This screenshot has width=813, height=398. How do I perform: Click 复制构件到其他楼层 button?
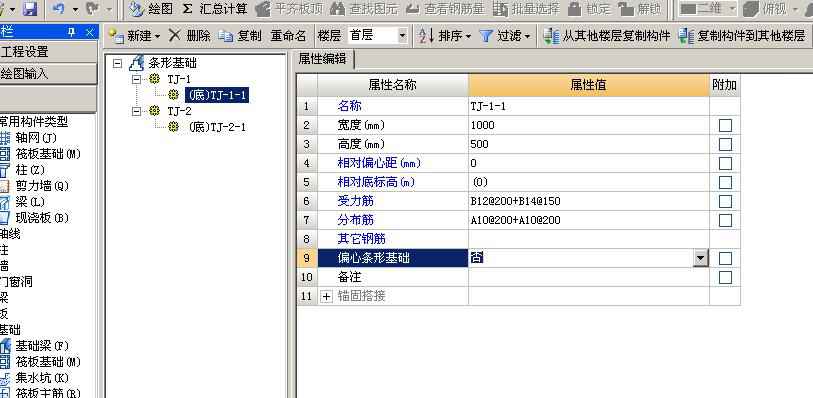click(742, 36)
